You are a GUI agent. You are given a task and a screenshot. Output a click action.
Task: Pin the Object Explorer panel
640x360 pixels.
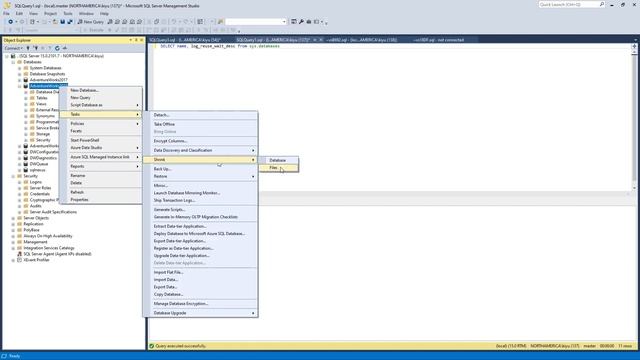coord(136,40)
